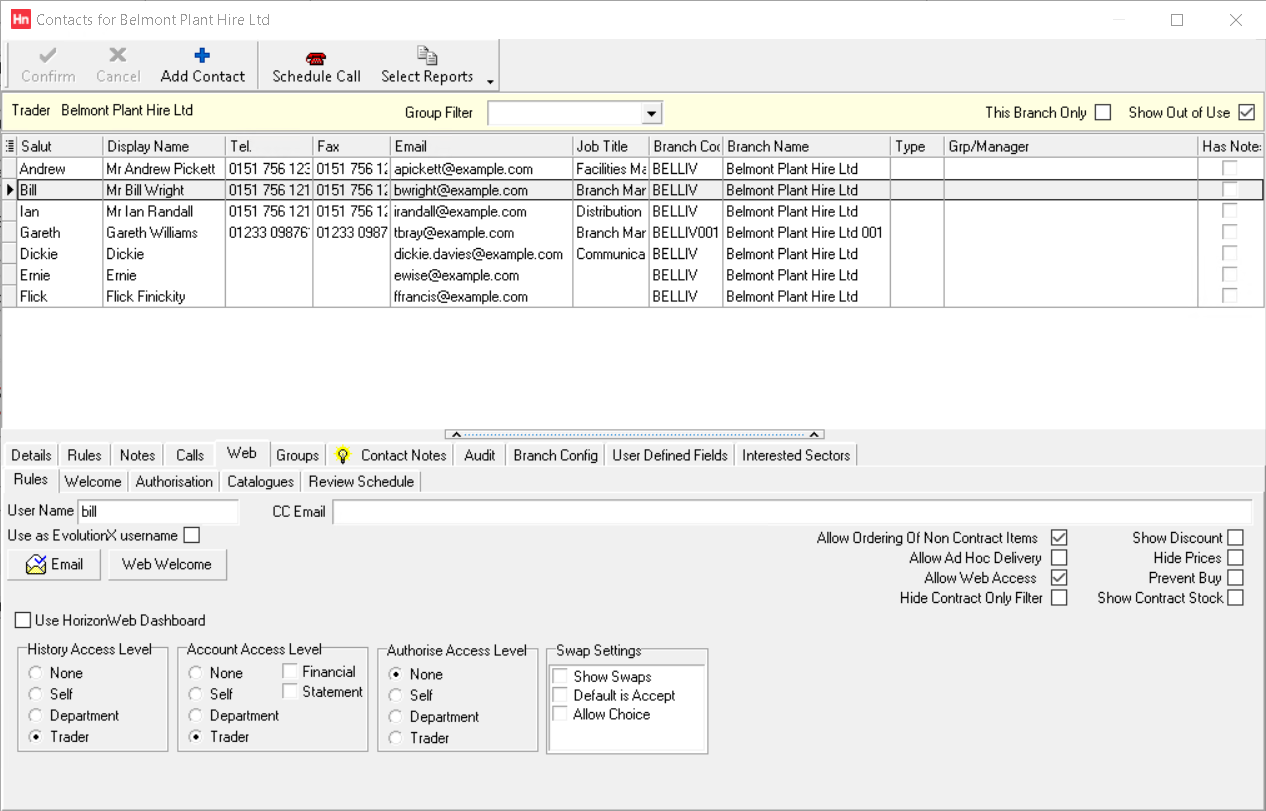Click Has Notes checkbox for Ian Randall

pyautogui.click(x=1229, y=211)
